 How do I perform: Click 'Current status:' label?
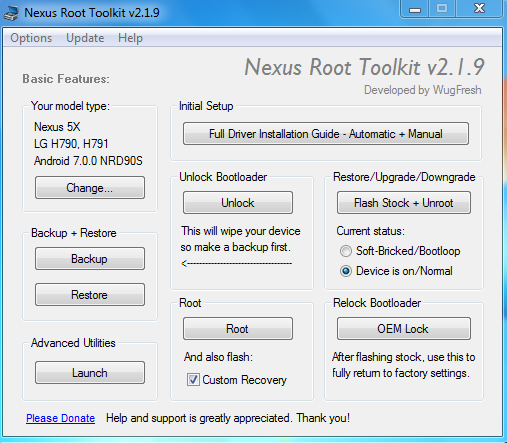pos(370,231)
